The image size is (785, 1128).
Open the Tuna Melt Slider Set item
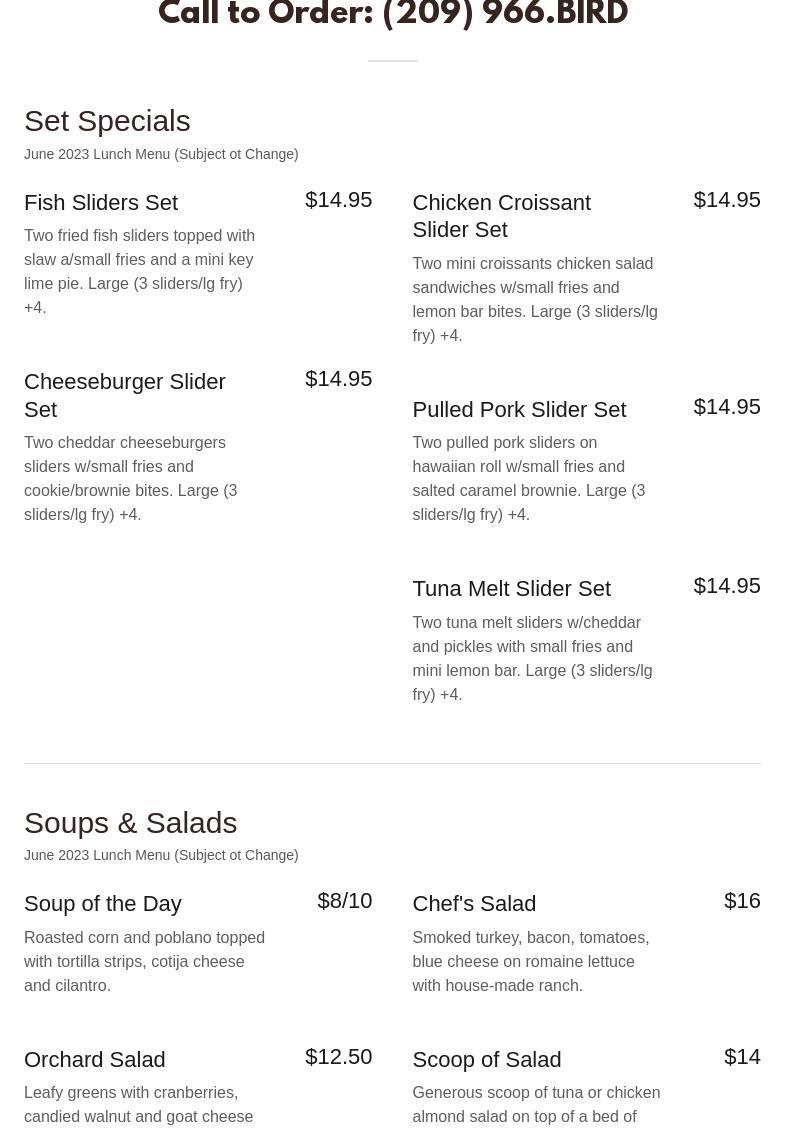coord(511,589)
